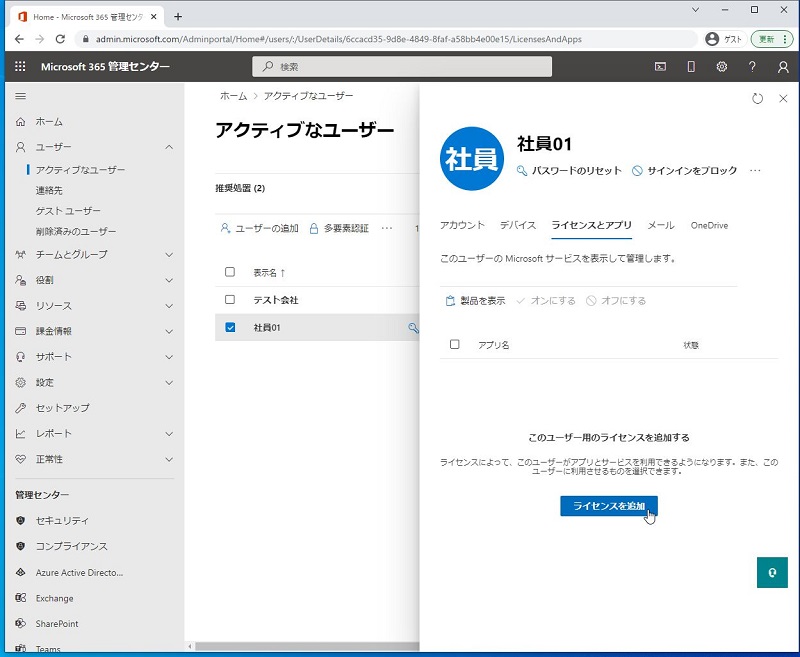Close the 社員01 details panel

(x=783, y=98)
